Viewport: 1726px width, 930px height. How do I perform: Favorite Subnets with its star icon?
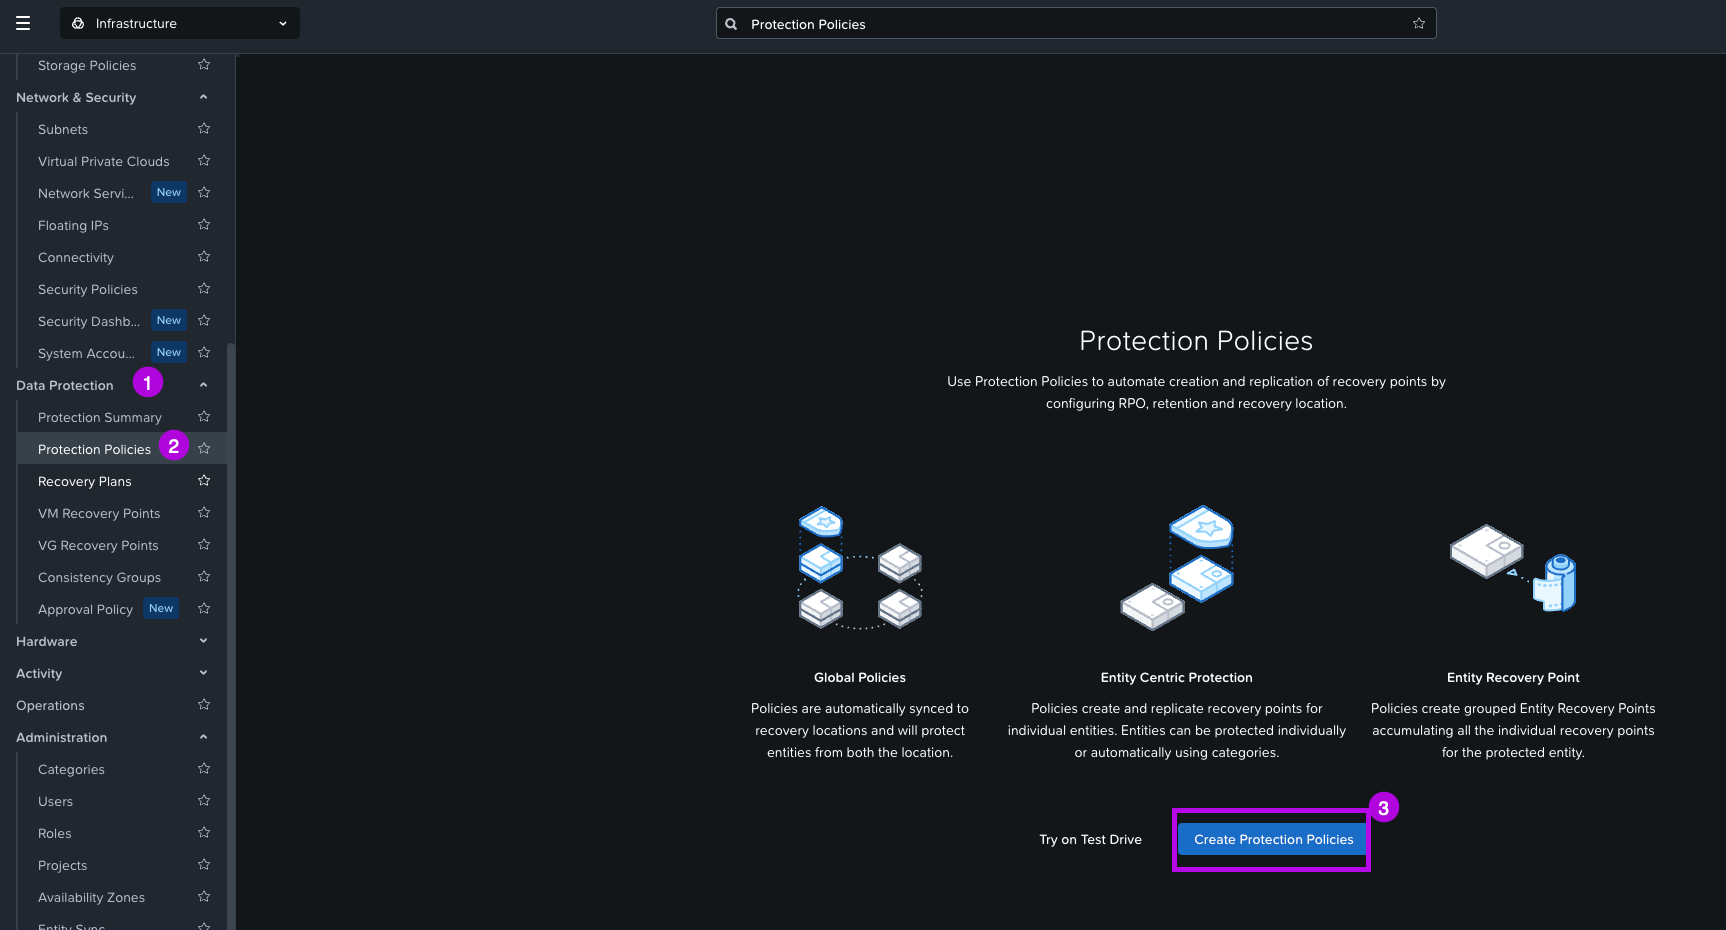click(x=204, y=129)
